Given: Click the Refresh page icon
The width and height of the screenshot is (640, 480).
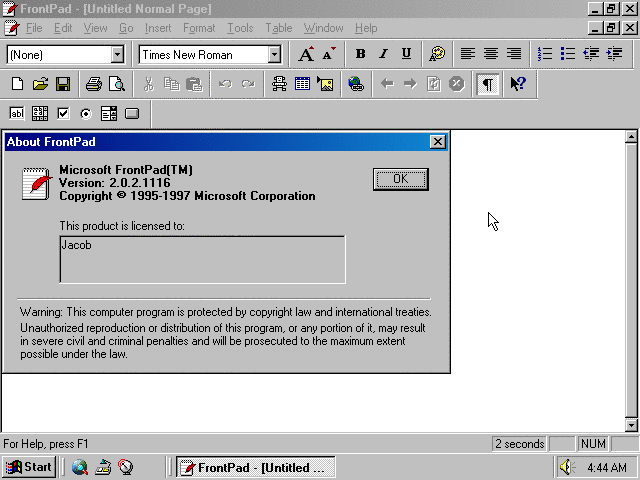Looking at the screenshot, I should [x=433, y=84].
